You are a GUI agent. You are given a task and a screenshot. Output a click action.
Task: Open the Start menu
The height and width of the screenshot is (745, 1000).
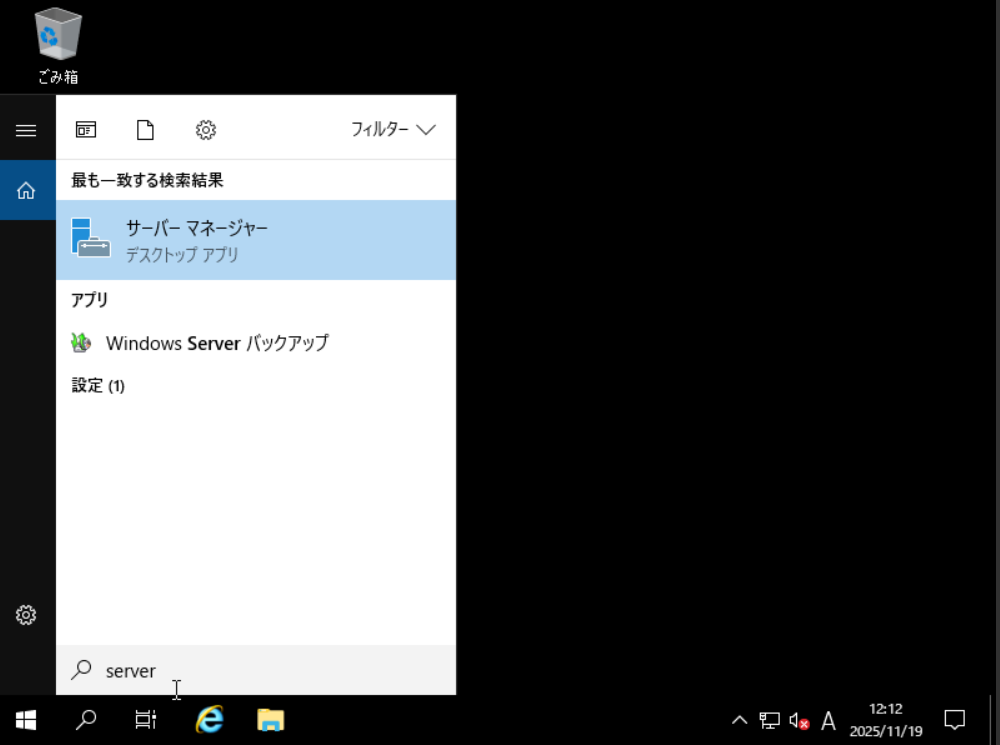pyautogui.click(x=24, y=719)
